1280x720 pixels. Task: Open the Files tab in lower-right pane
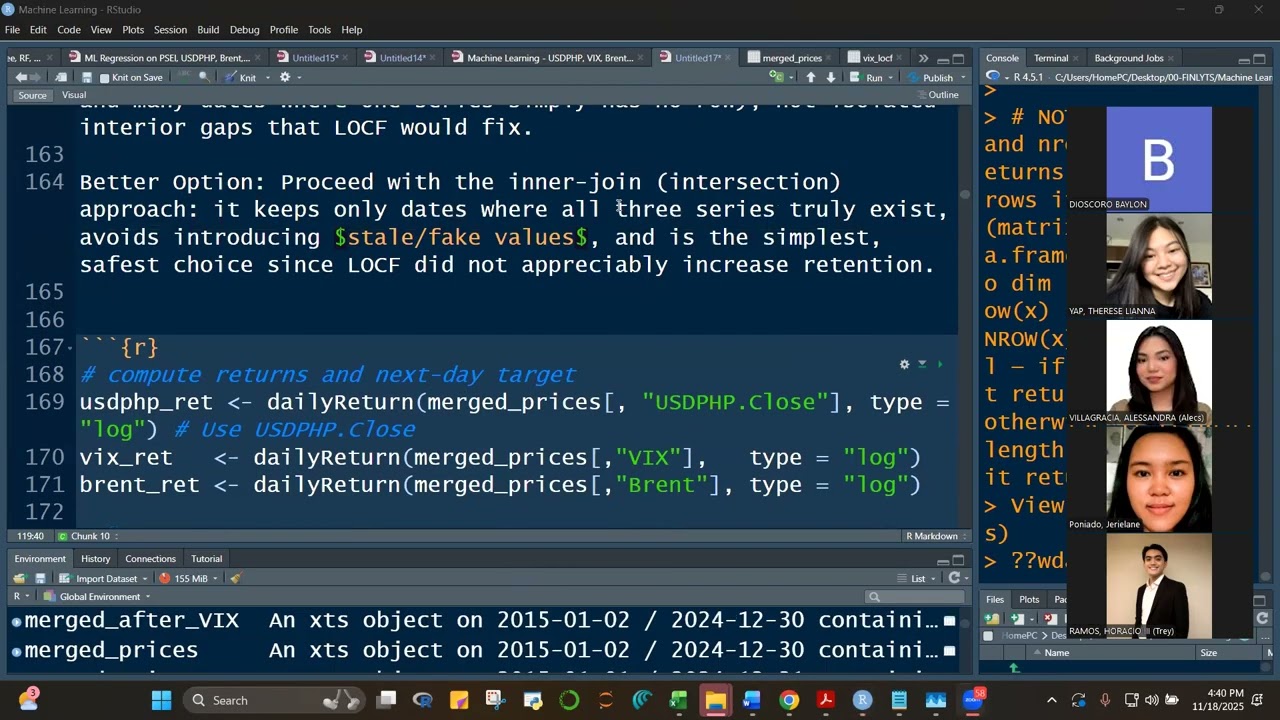click(x=995, y=599)
